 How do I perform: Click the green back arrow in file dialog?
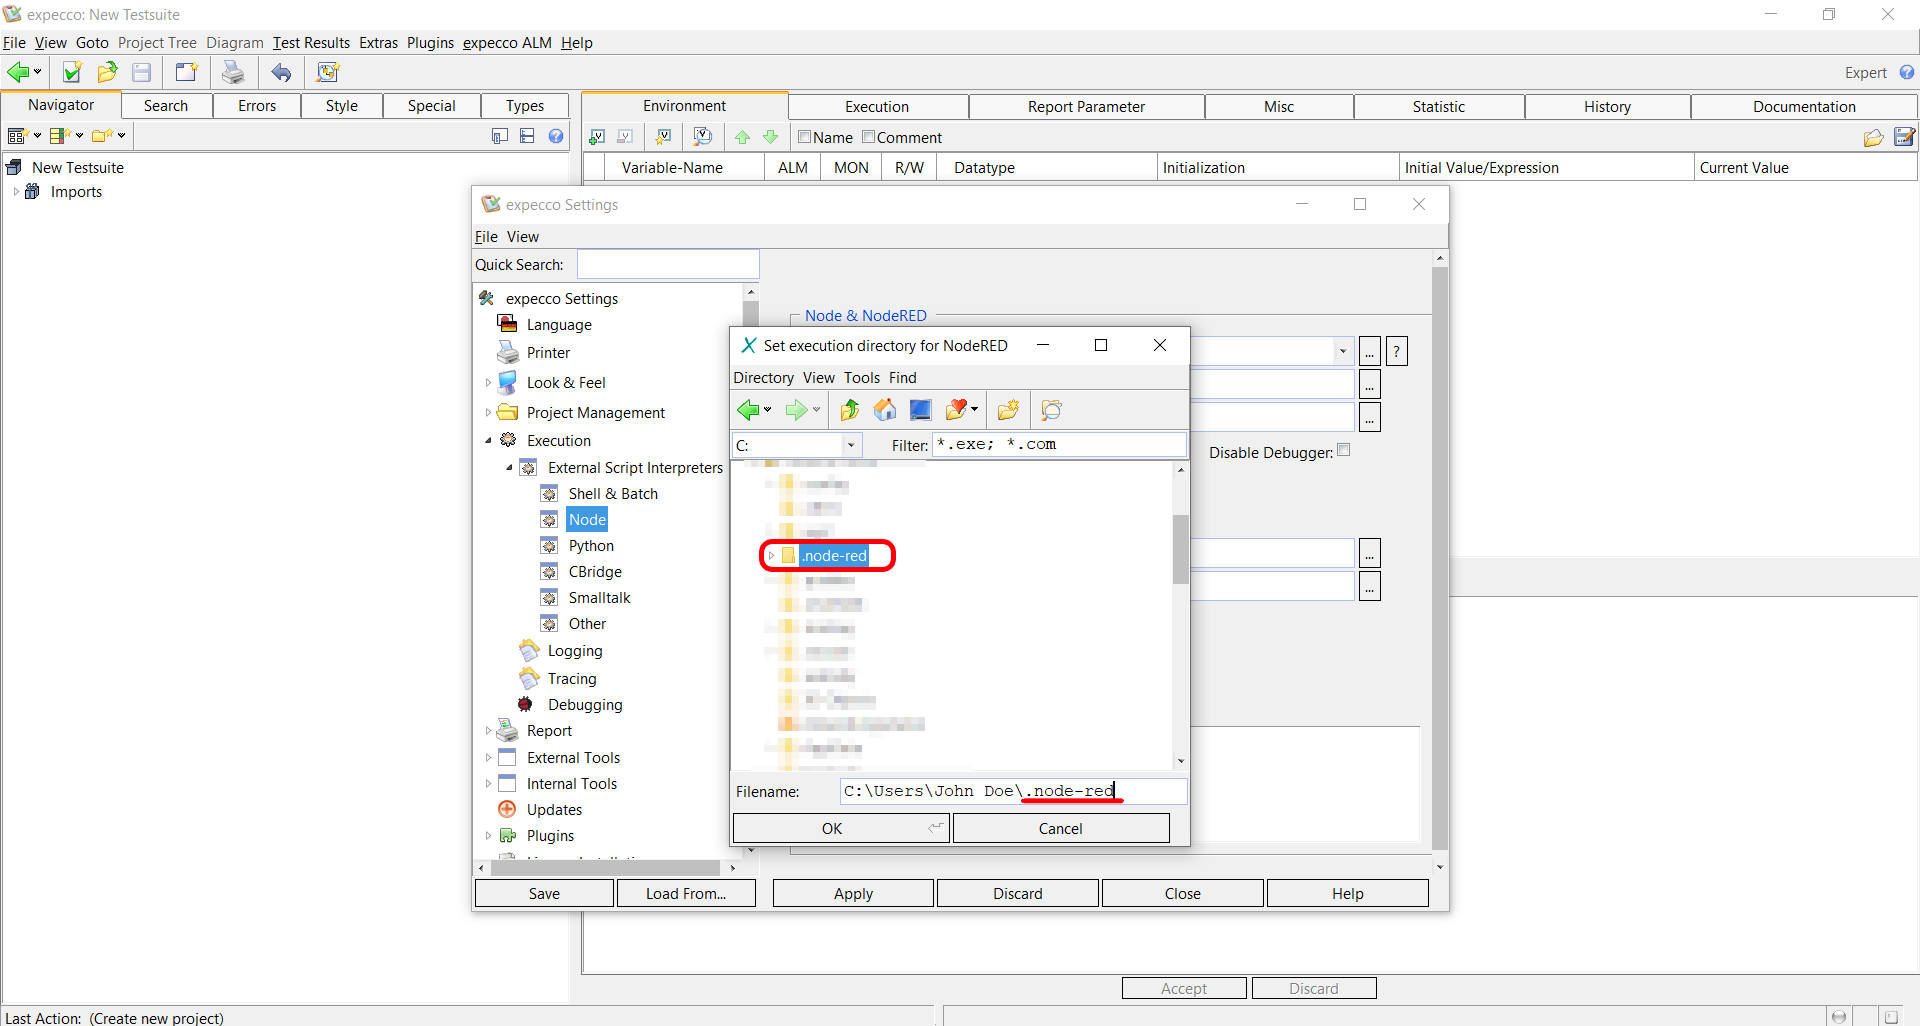point(748,410)
